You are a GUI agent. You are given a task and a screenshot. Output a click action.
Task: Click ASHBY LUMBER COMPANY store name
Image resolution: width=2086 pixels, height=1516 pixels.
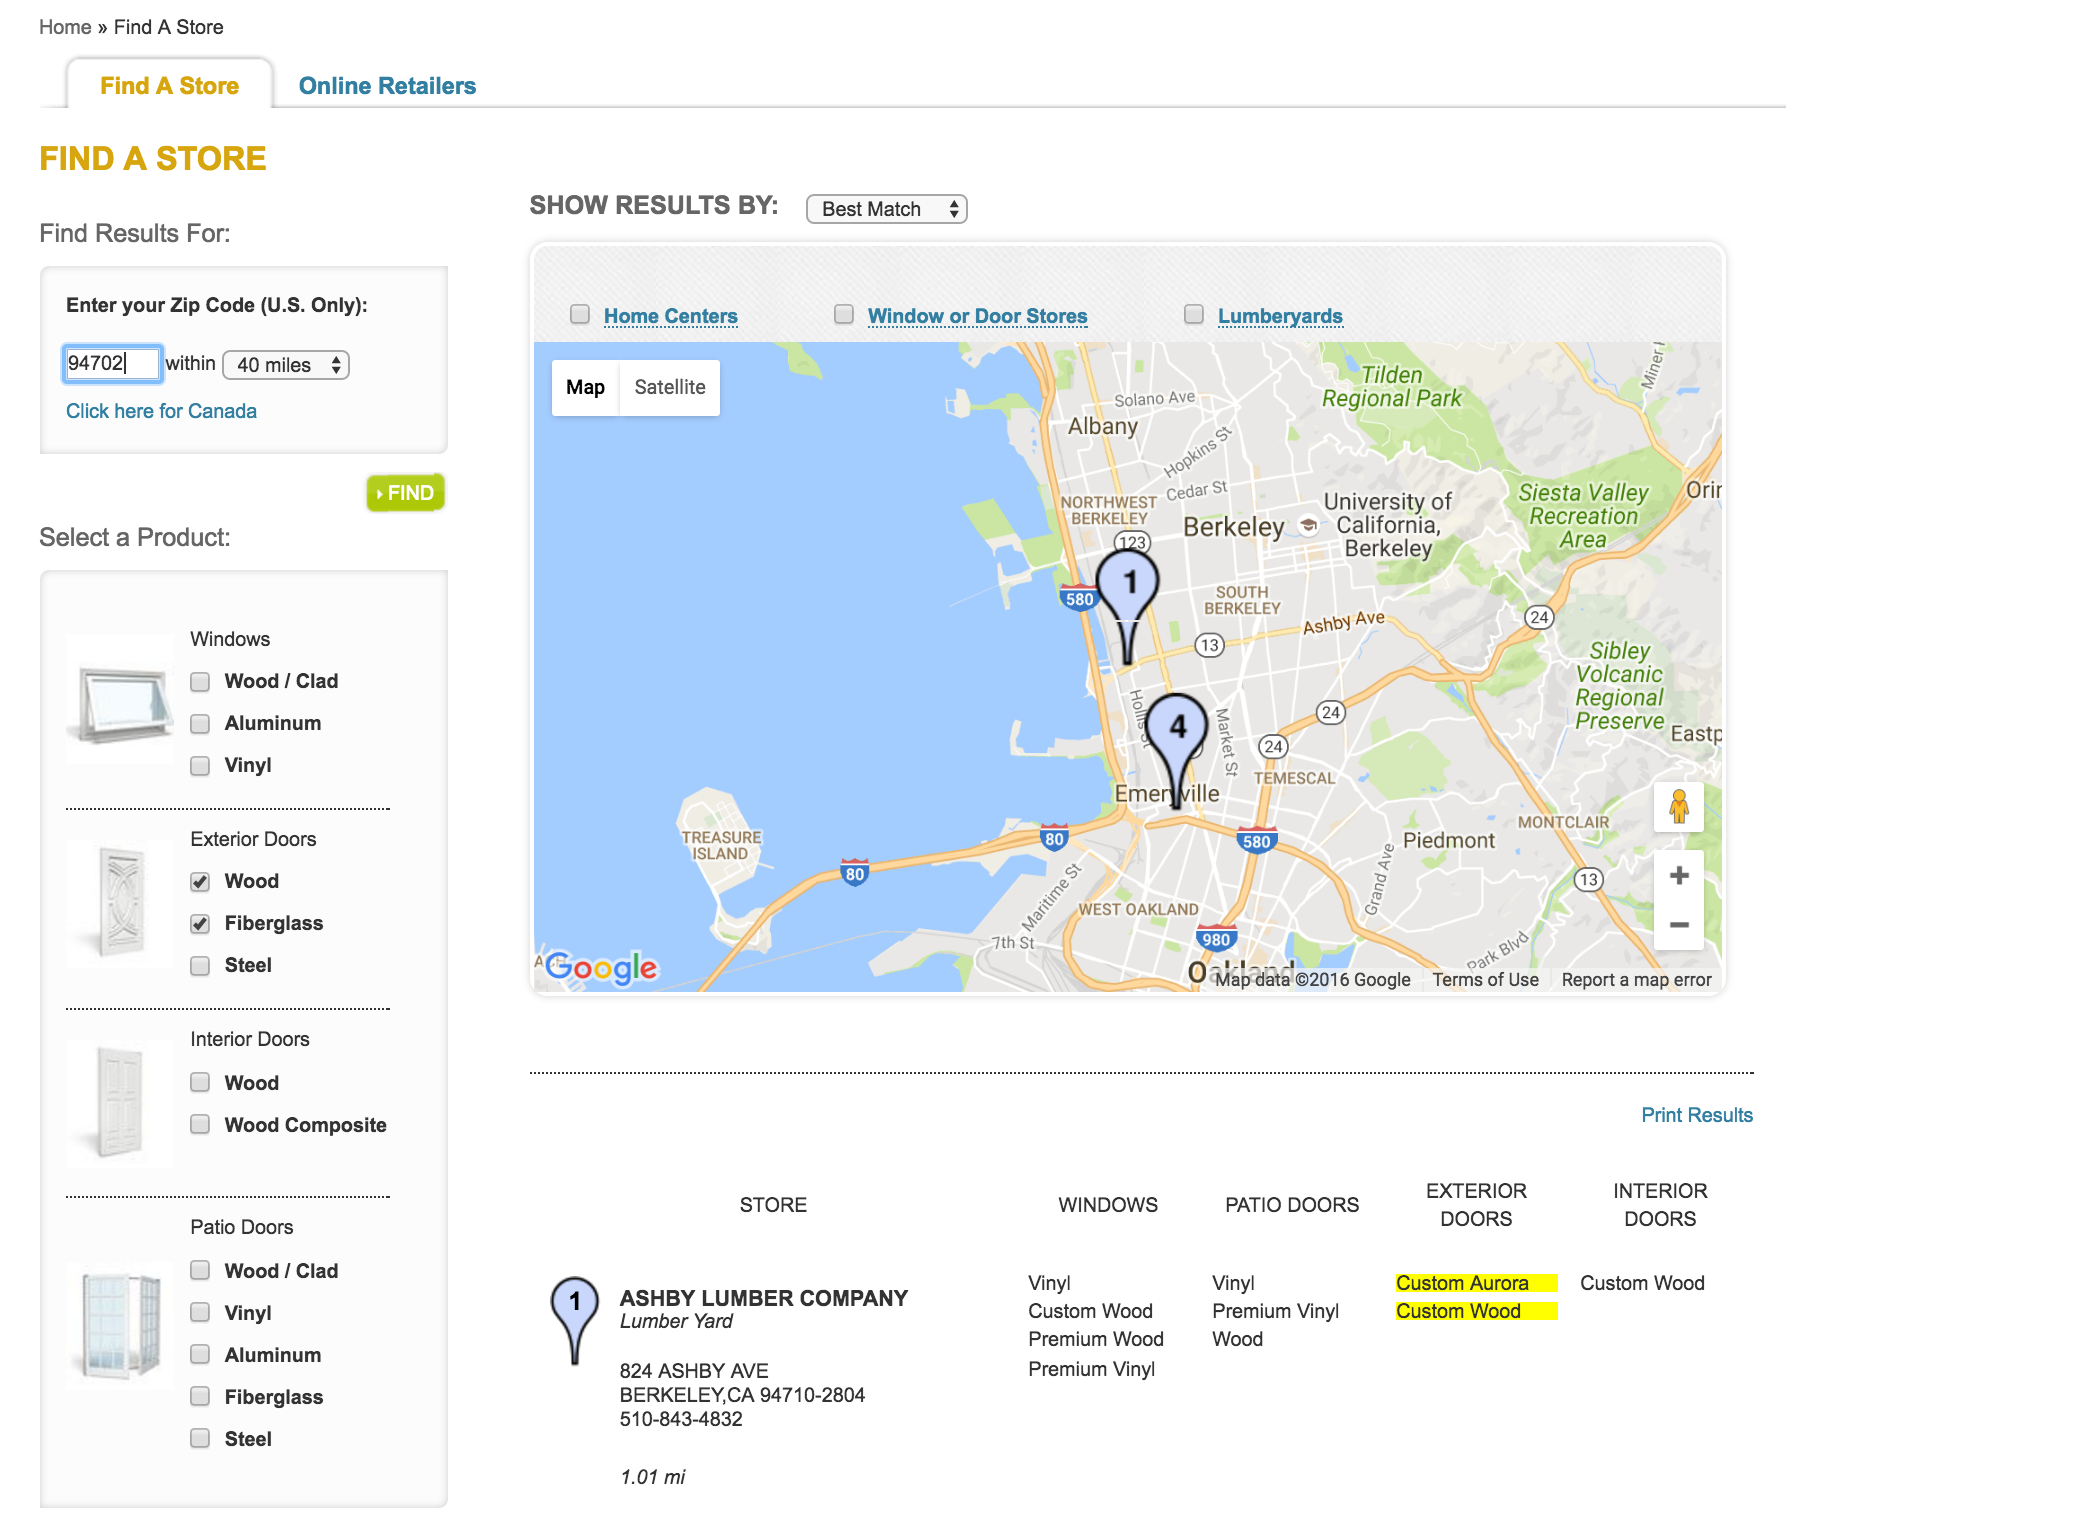click(764, 1298)
